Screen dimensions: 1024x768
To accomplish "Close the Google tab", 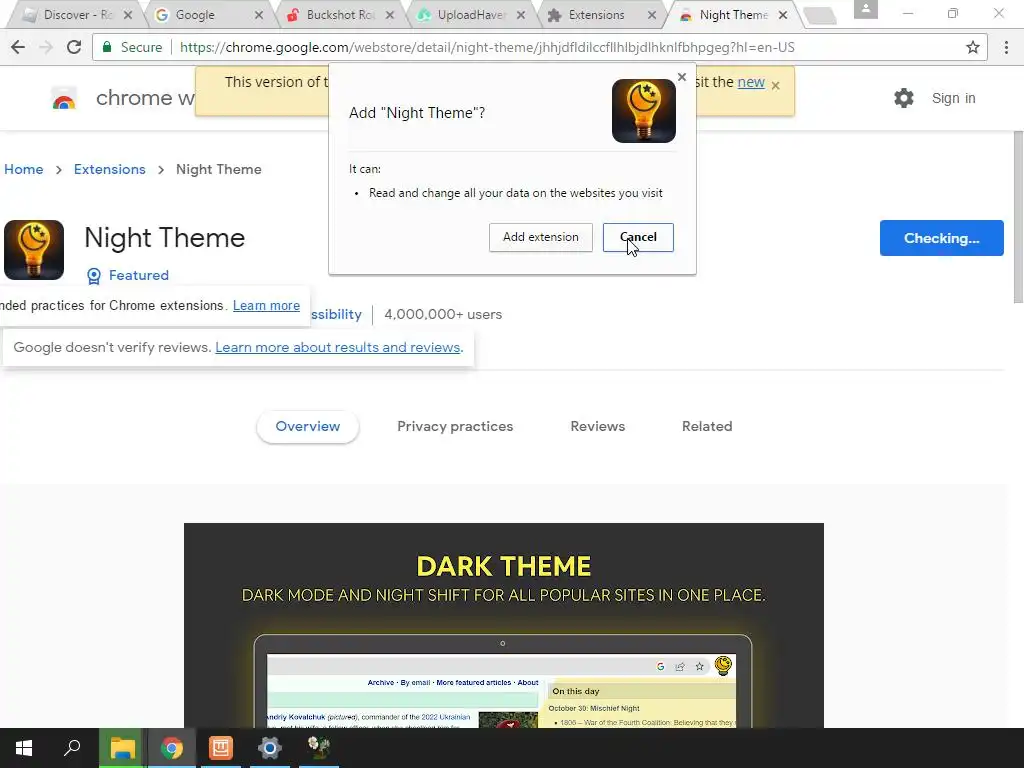I will pos(259,14).
